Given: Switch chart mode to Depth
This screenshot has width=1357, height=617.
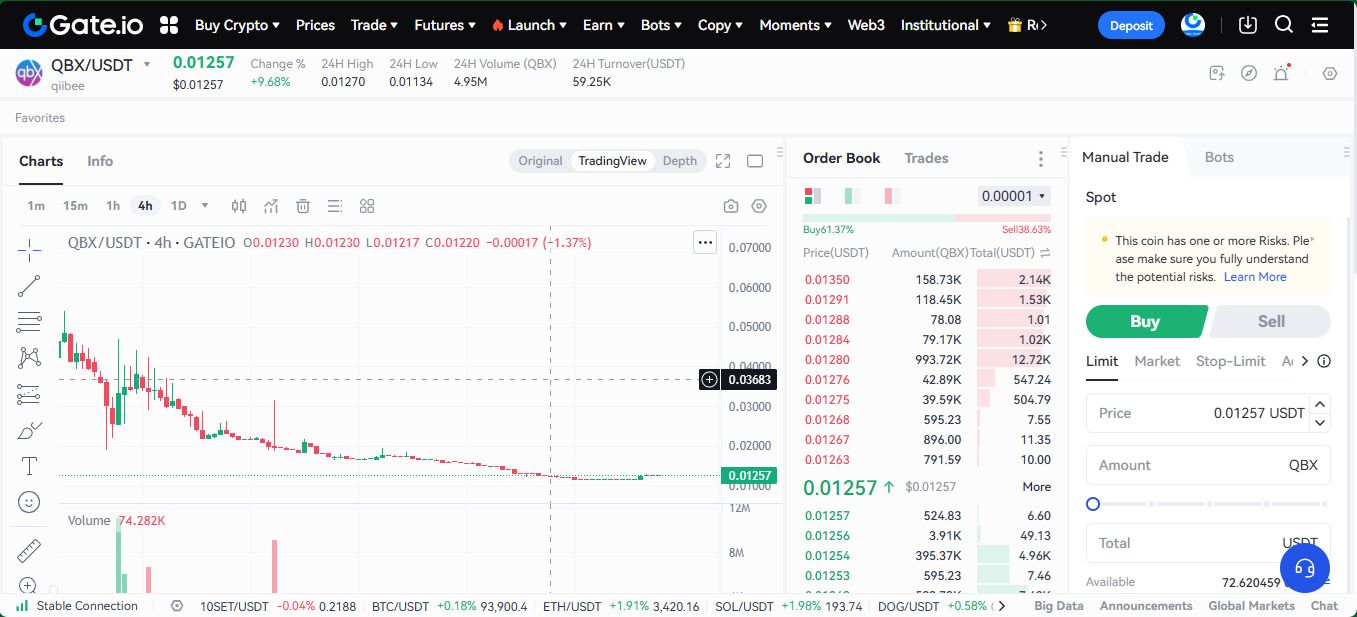Looking at the screenshot, I should [680, 161].
